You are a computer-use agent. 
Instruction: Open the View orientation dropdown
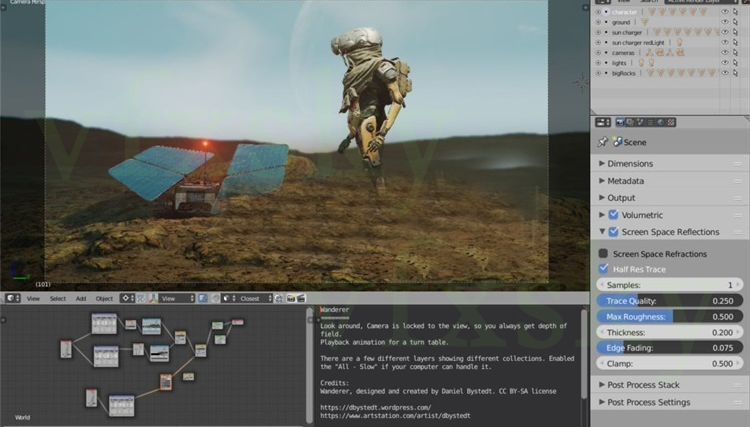coord(177,298)
